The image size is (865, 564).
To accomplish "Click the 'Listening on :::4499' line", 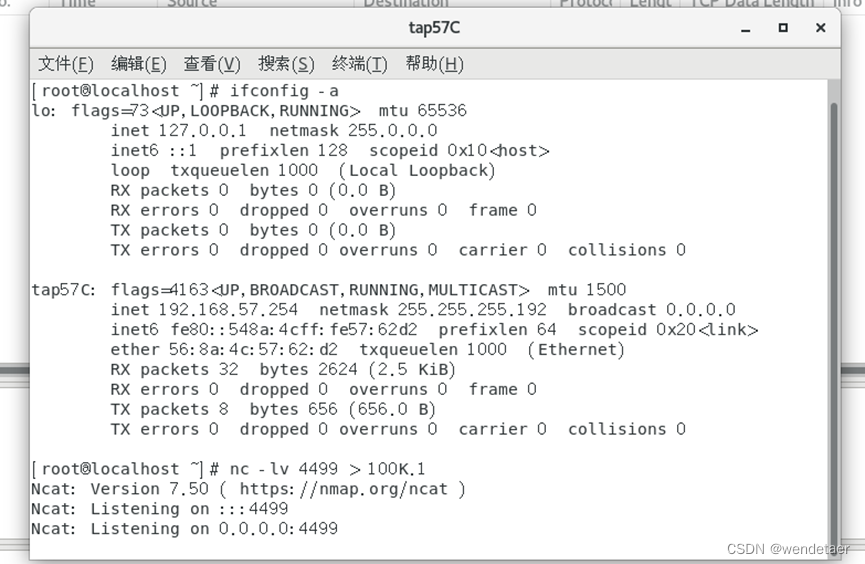I will (x=189, y=509).
